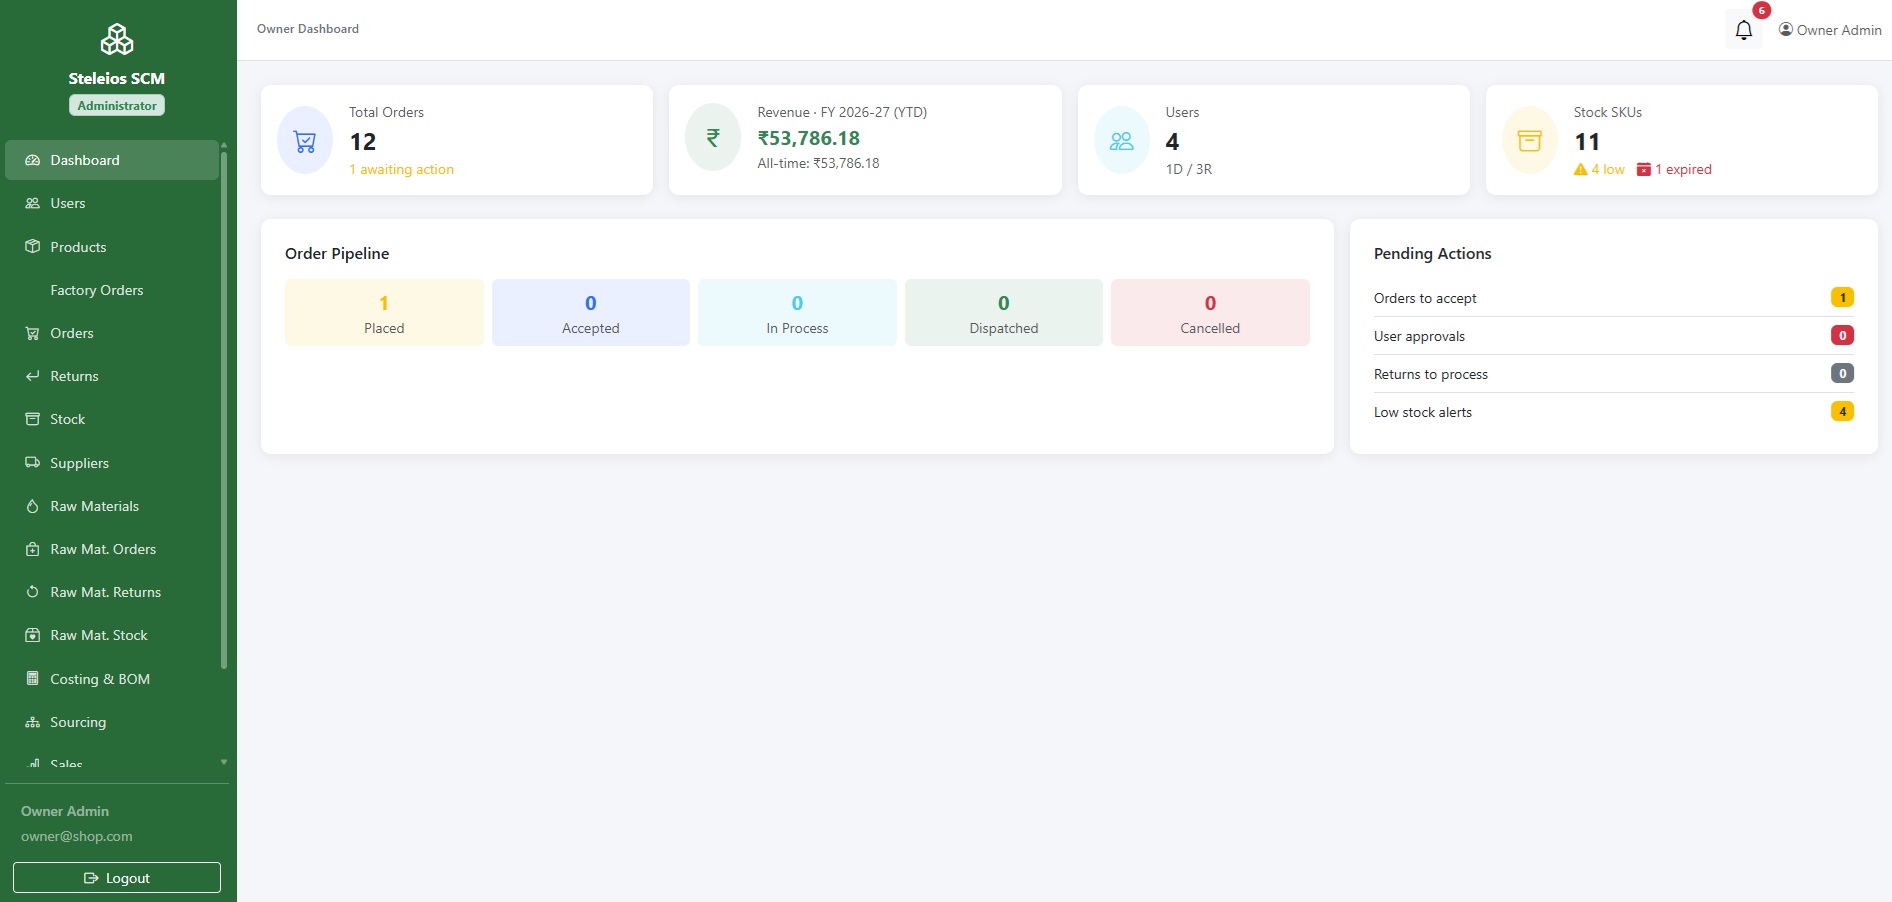
Task: Click the Low stock alerts badge
Action: 1842,411
